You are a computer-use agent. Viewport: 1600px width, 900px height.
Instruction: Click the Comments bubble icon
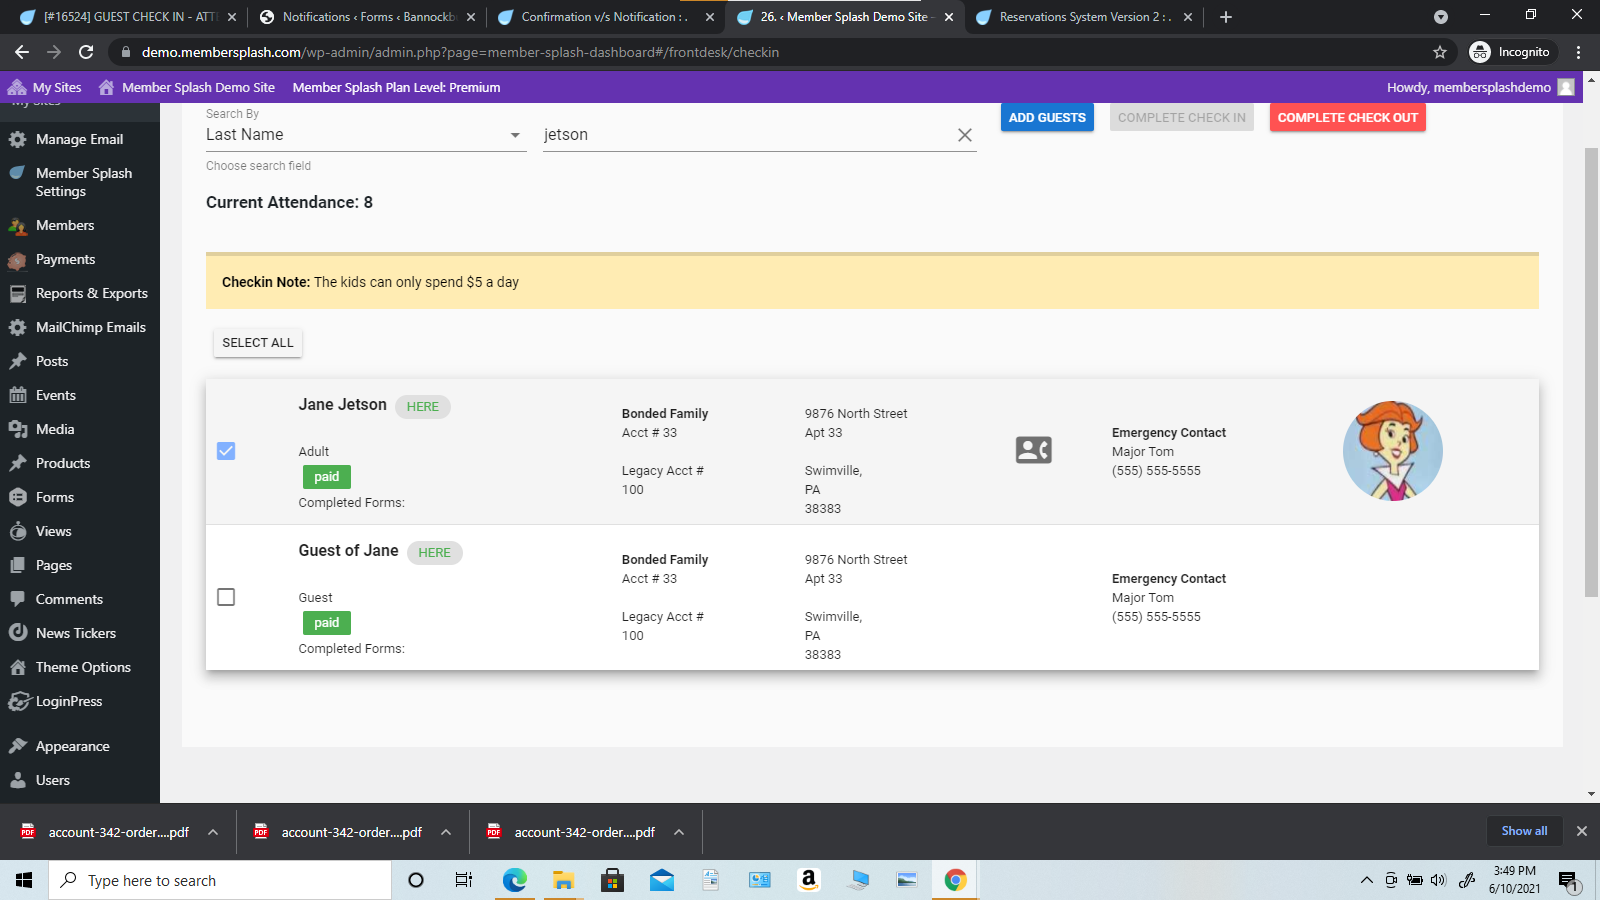pyautogui.click(x=17, y=599)
